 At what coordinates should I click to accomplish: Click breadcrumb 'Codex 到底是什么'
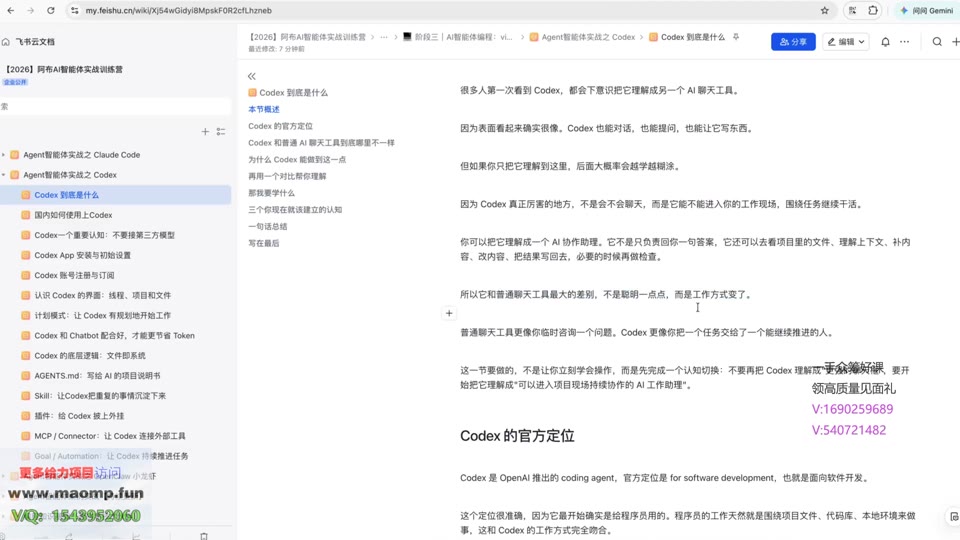click(x=686, y=37)
